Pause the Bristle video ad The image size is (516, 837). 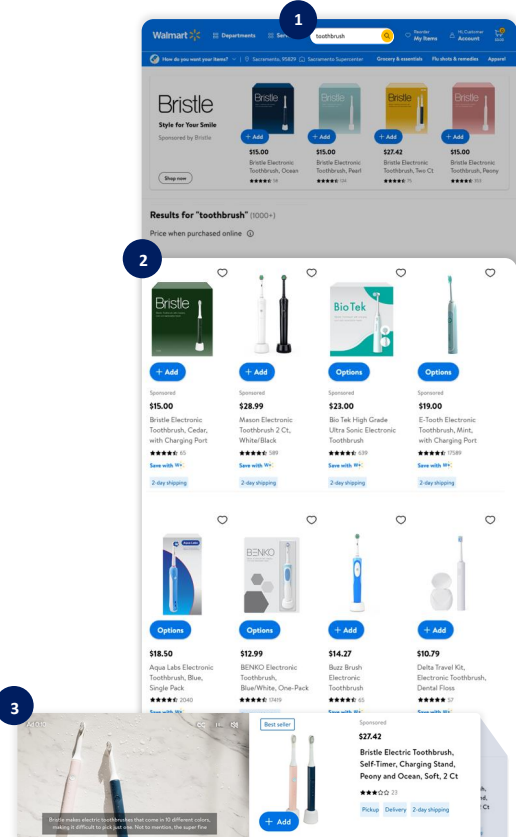pyautogui.click(x=218, y=725)
